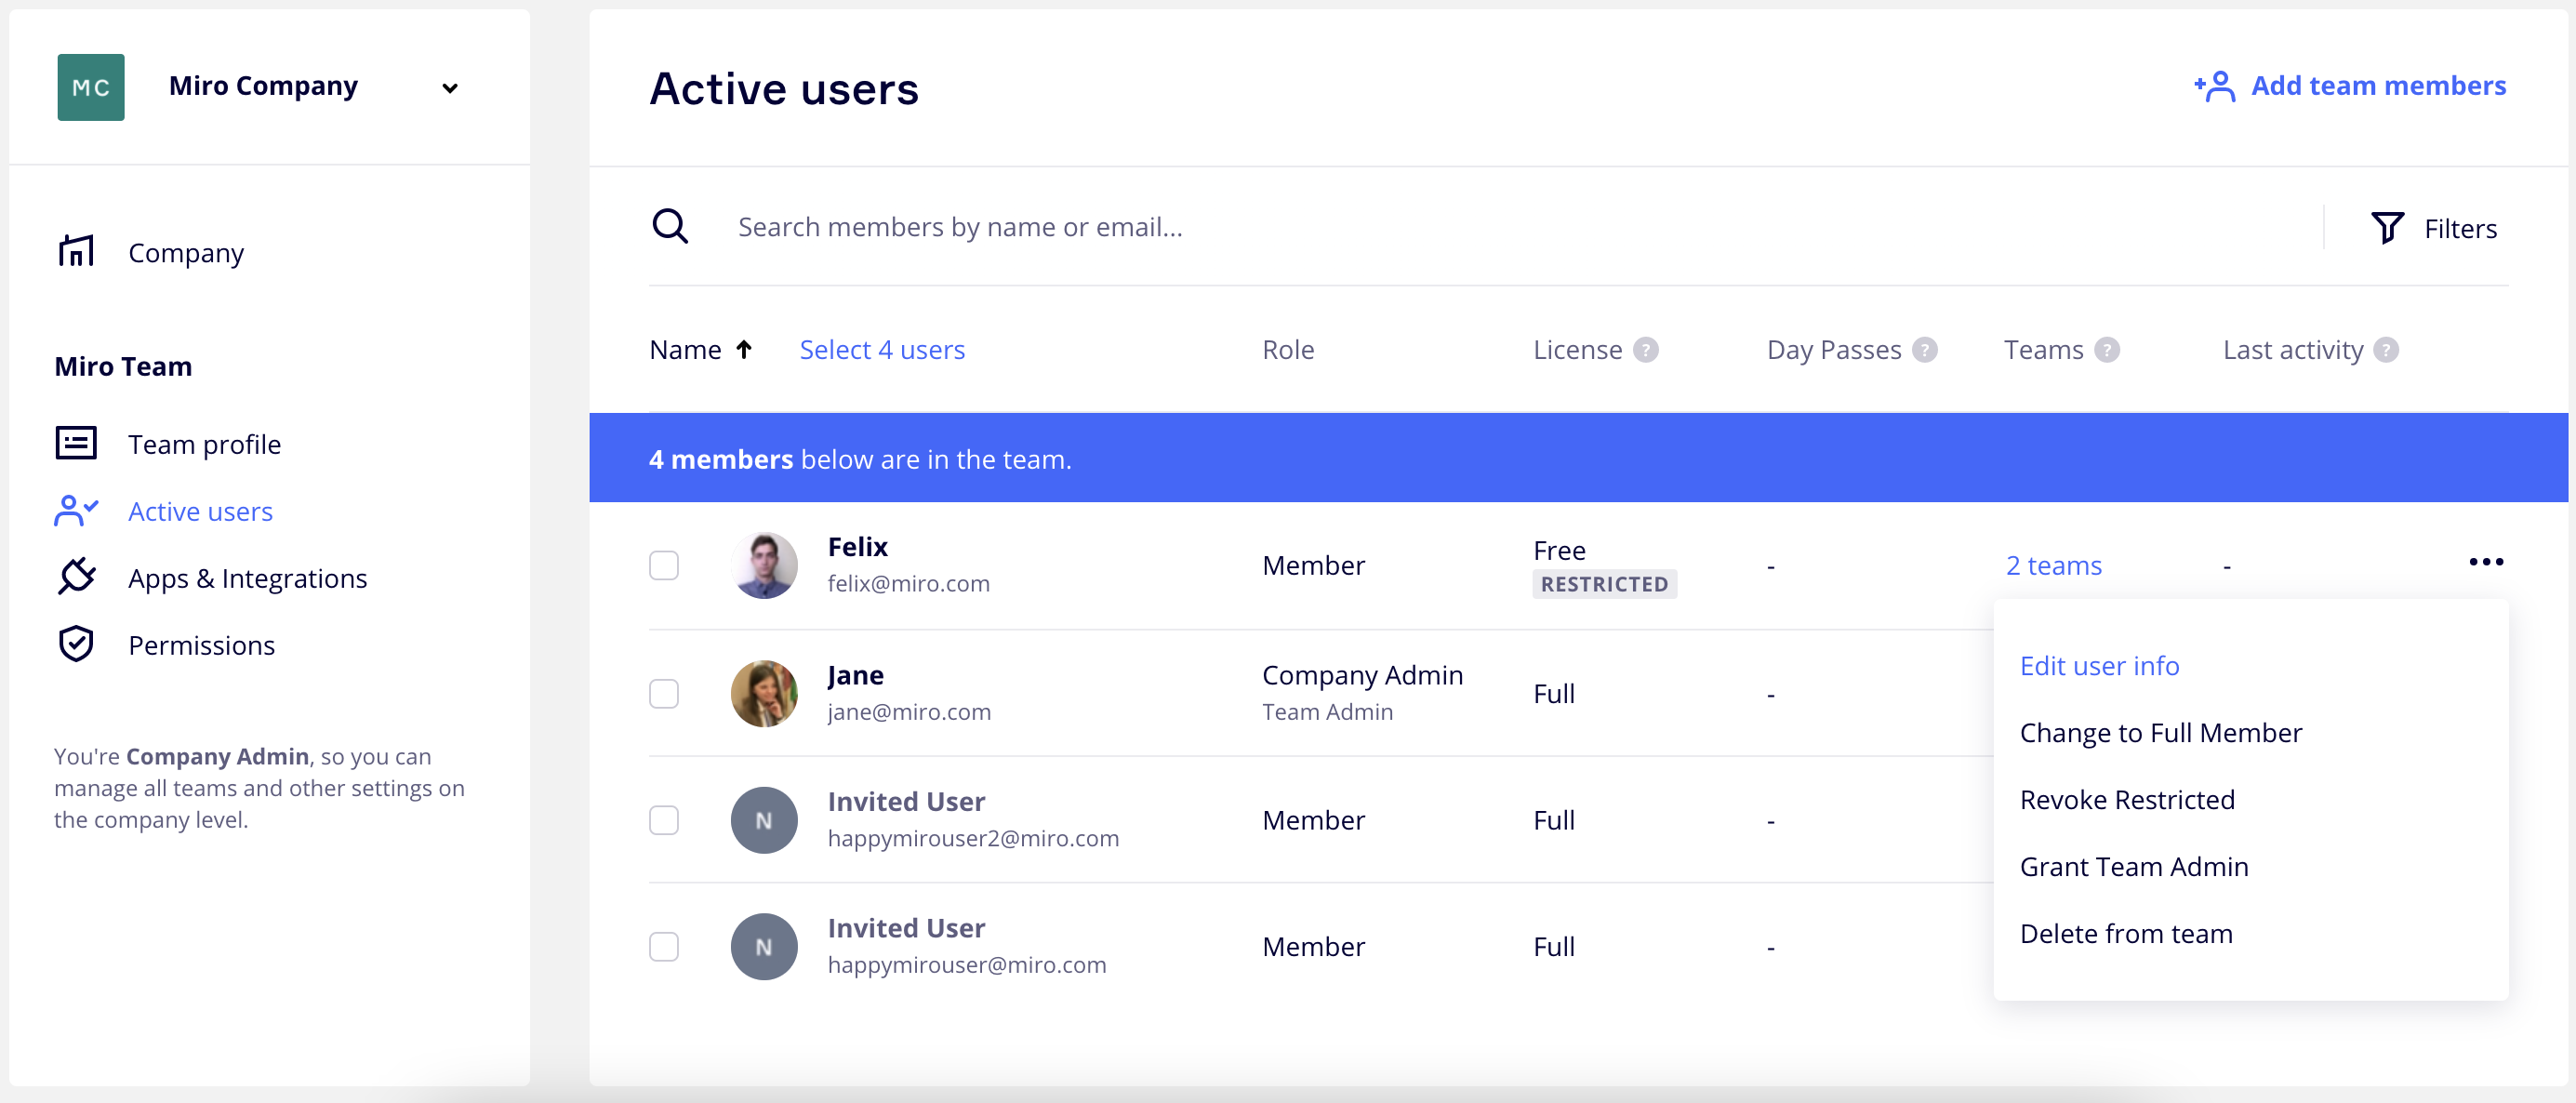
Task: Click the search magnifier icon
Action: tap(670, 227)
